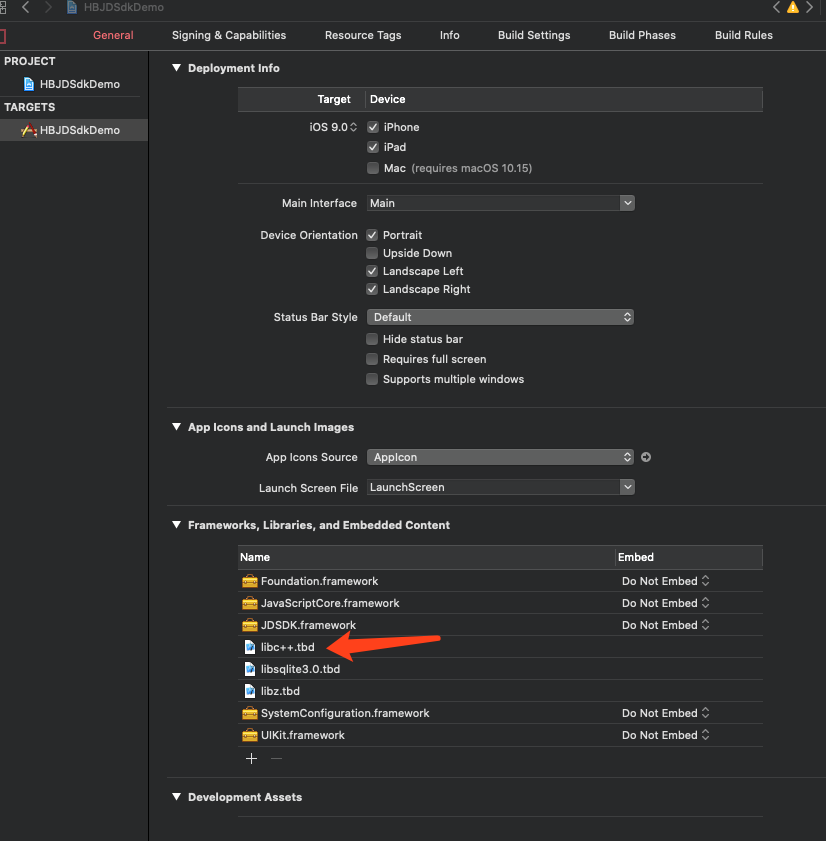This screenshot has height=841, width=826.
Task: Open the Build Rules tab
Action: 744,35
